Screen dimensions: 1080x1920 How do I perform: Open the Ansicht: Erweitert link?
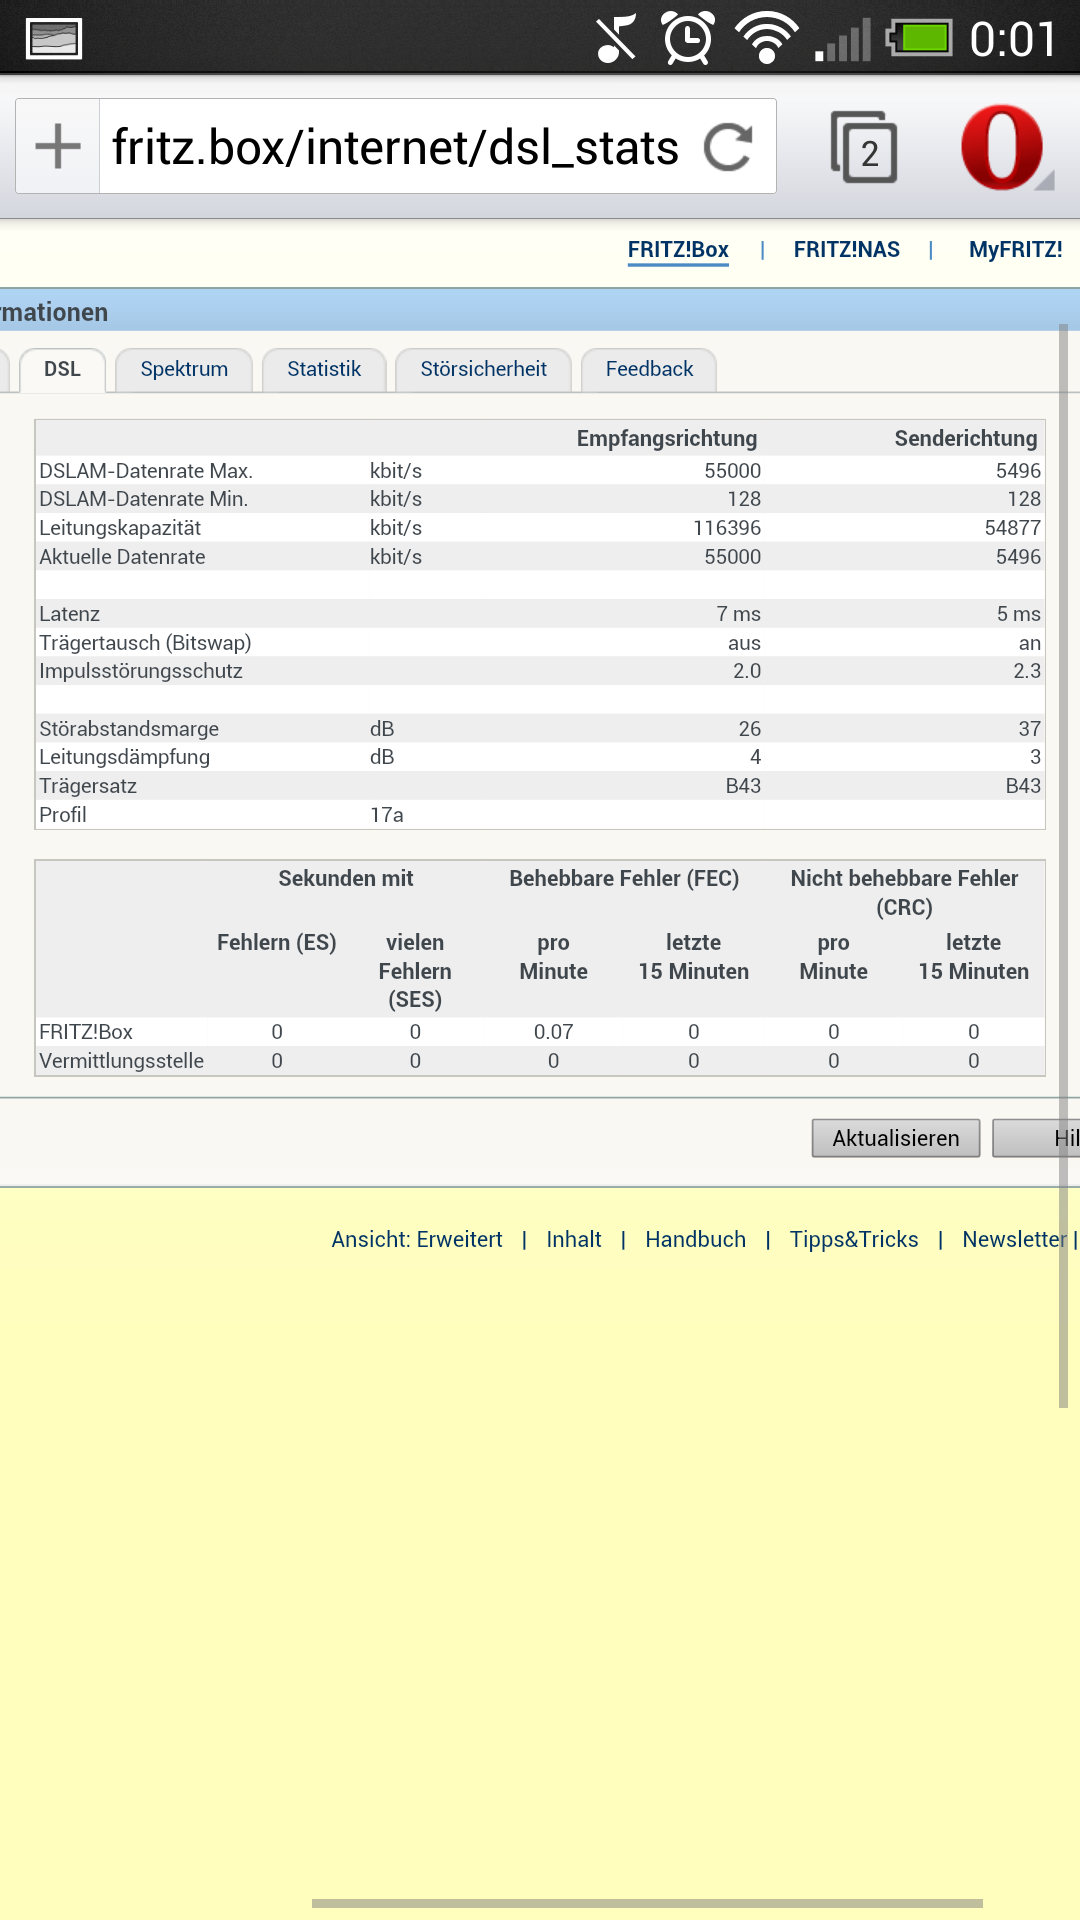pos(417,1239)
